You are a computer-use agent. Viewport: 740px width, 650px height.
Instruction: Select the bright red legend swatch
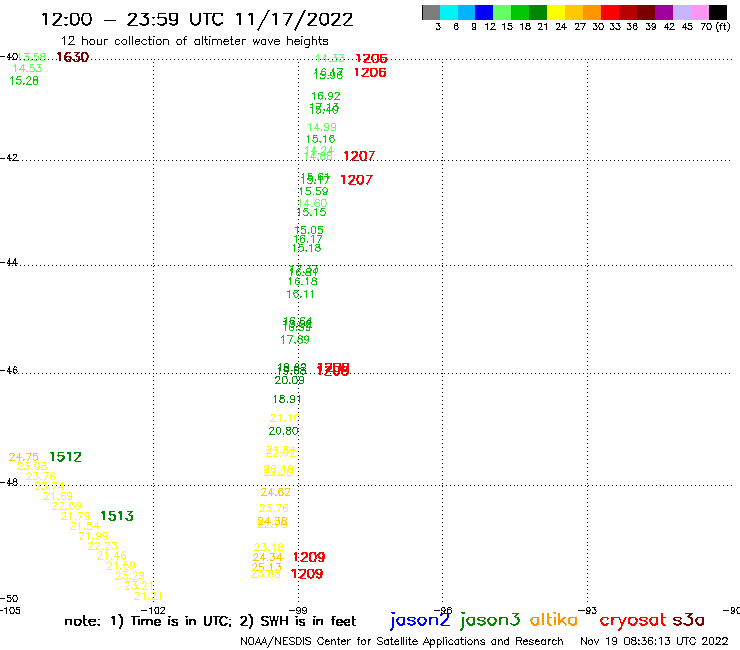(x=610, y=12)
